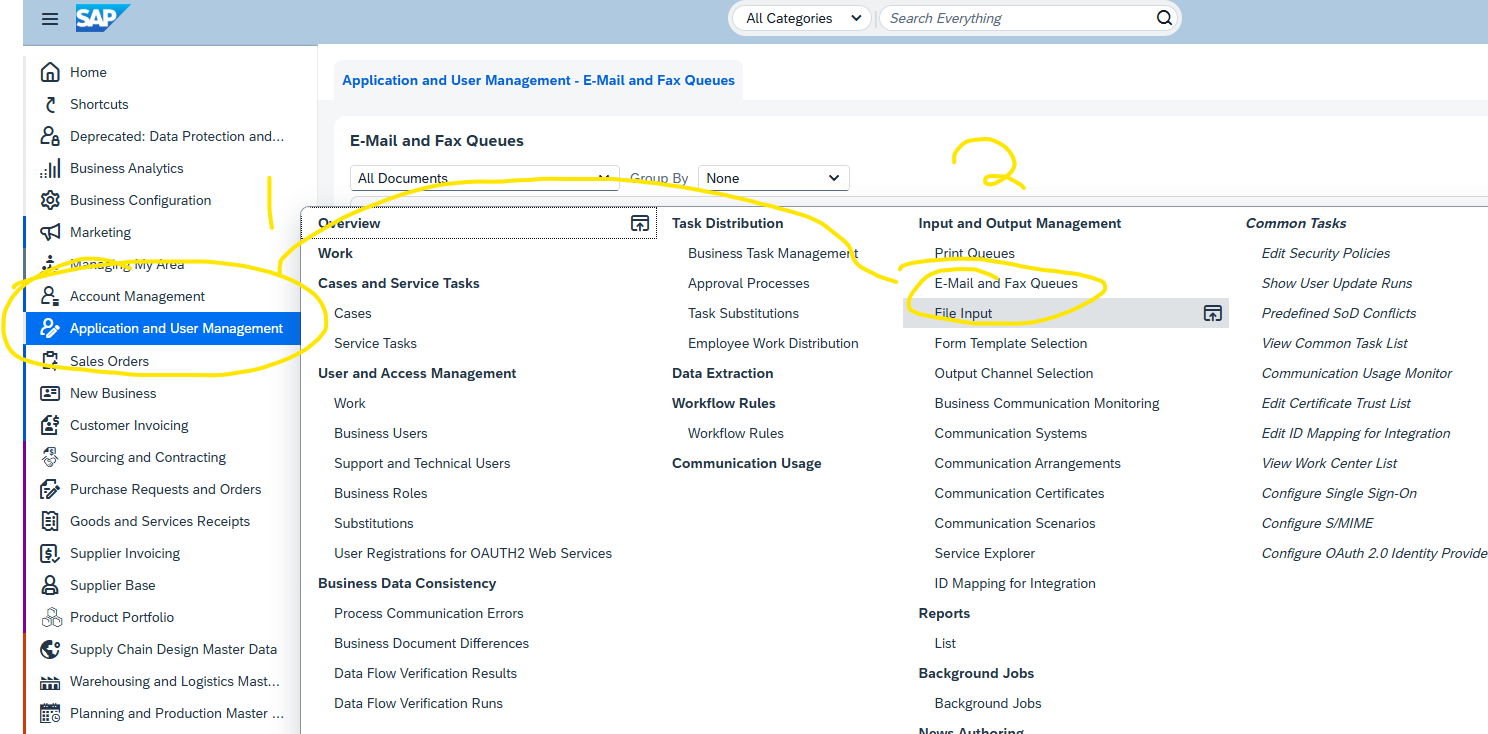Click the Sourcing and Contracting handshake icon
The width and height of the screenshot is (1488, 734).
point(50,457)
